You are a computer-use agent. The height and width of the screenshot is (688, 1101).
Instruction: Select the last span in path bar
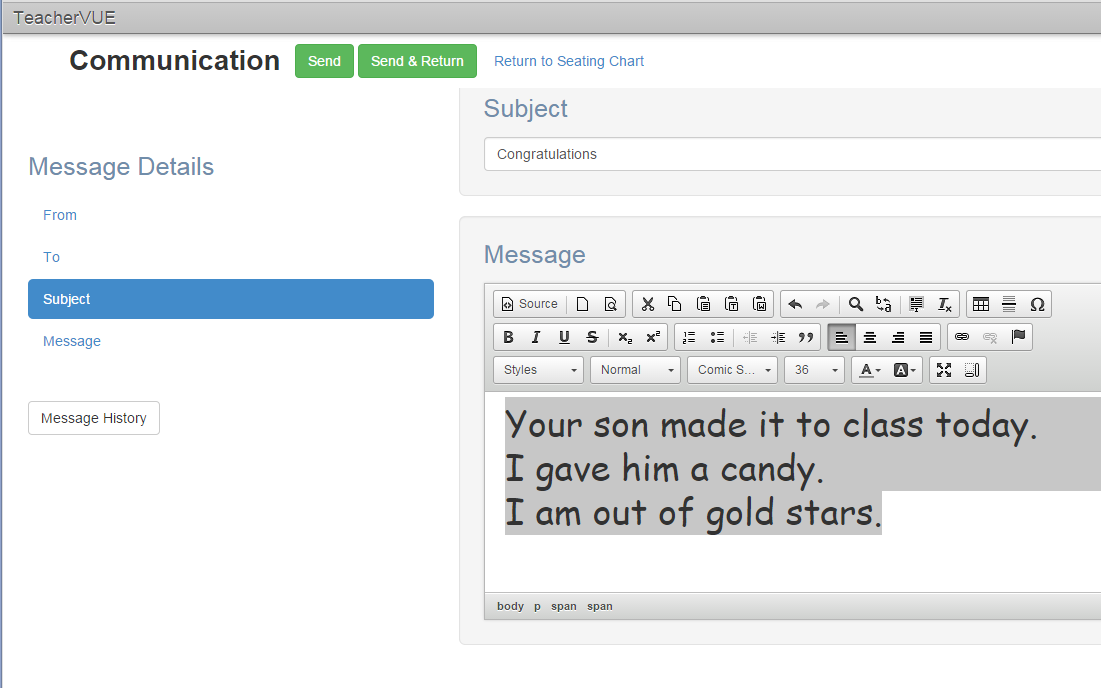pos(600,606)
